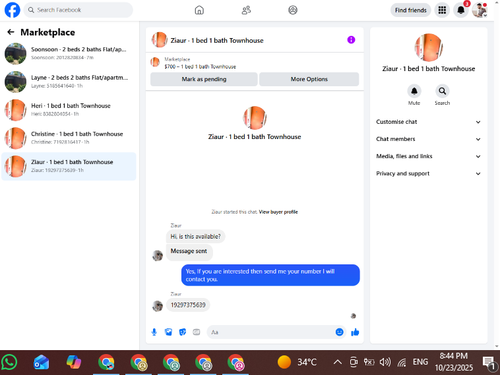Search in conversation magnifier icon
The height and width of the screenshot is (375, 500).
click(x=442, y=91)
